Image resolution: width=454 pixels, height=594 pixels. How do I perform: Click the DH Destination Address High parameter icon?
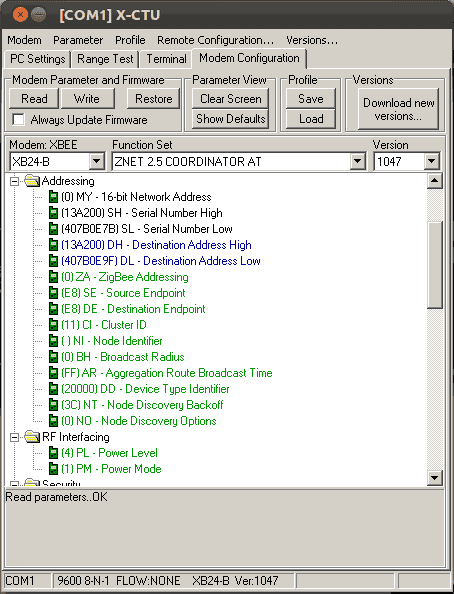pyautogui.click(x=53, y=245)
